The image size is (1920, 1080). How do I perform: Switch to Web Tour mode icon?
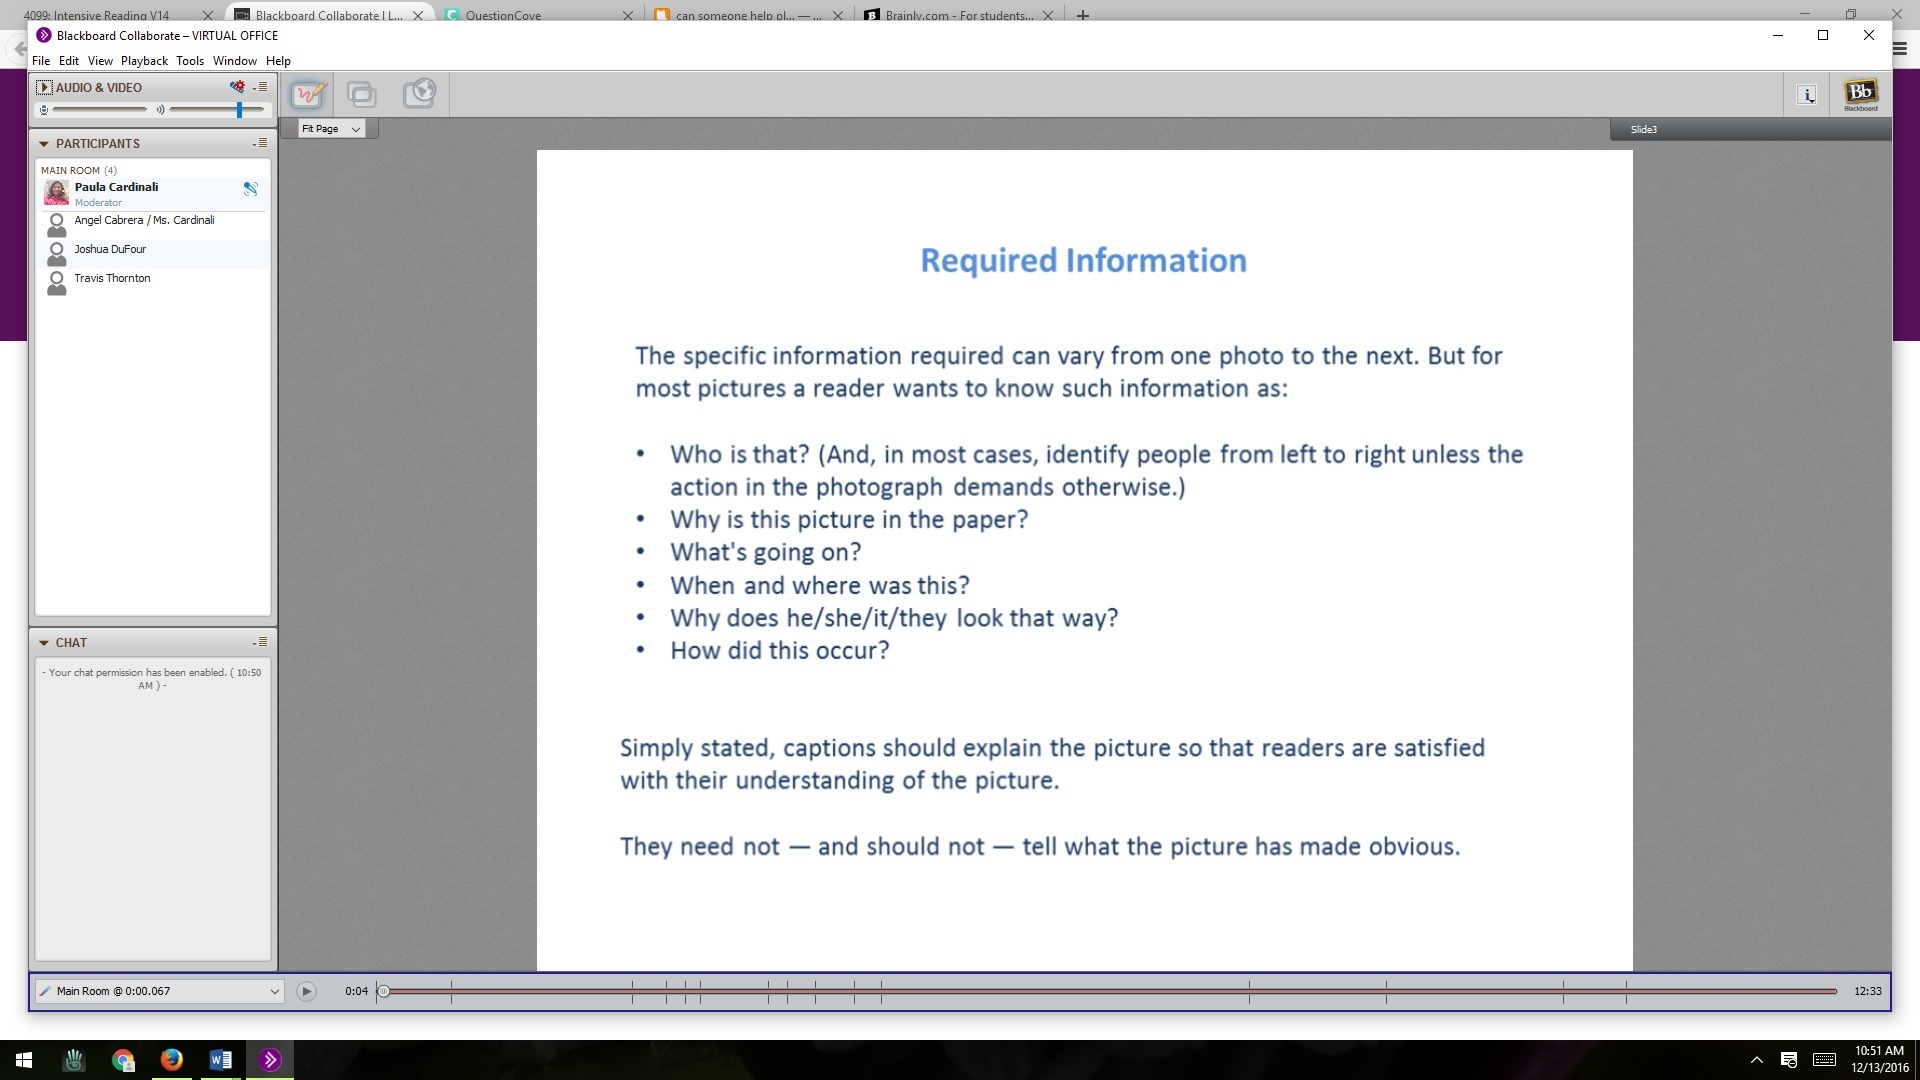419,94
